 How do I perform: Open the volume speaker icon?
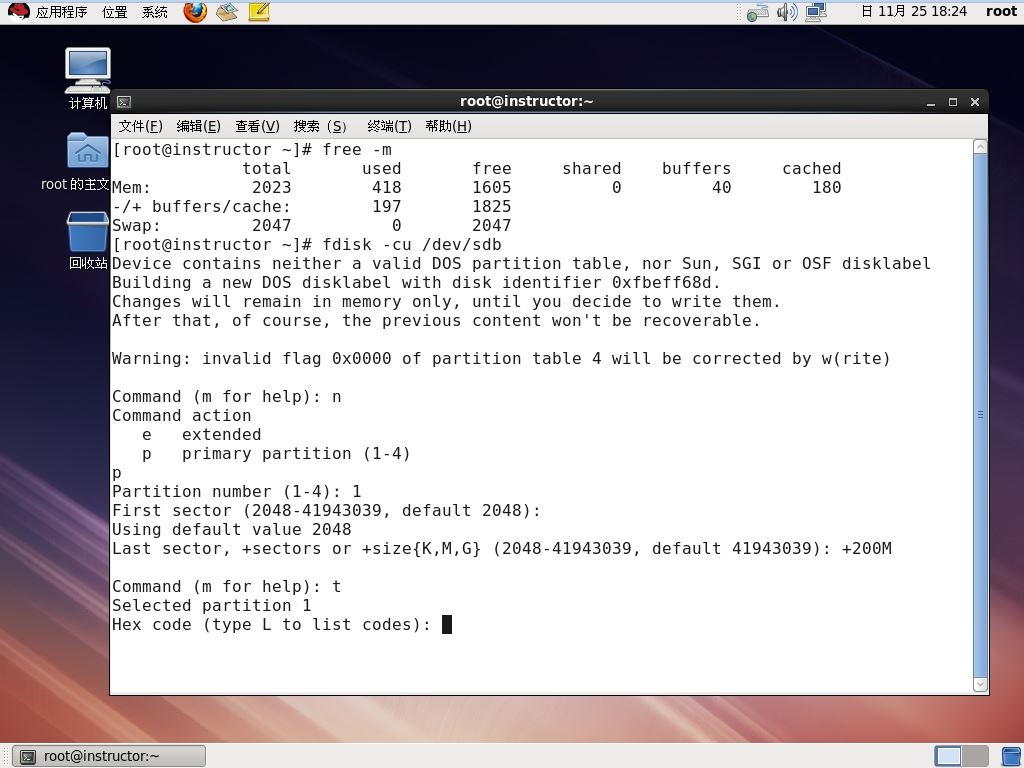pyautogui.click(x=787, y=12)
